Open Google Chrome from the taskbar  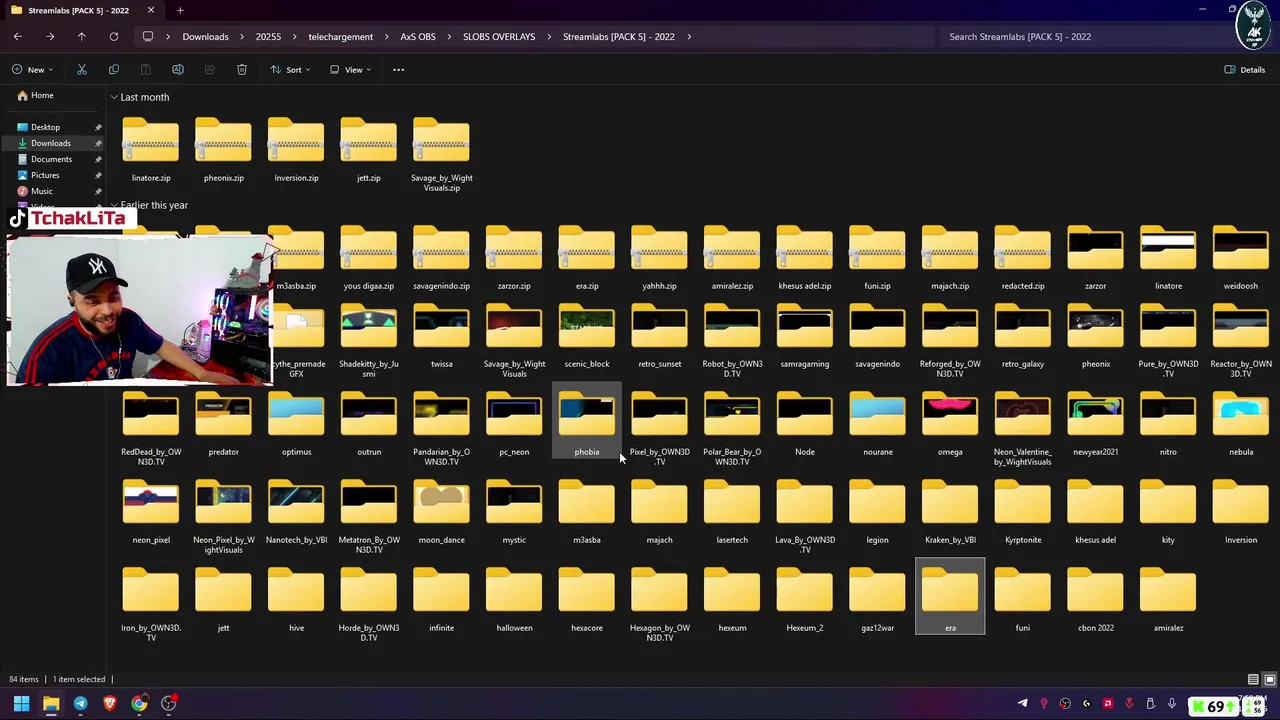[139, 703]
